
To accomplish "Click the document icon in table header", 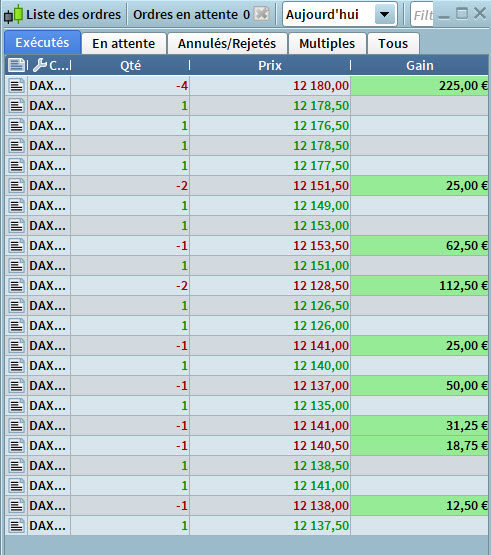I will 16,65.
